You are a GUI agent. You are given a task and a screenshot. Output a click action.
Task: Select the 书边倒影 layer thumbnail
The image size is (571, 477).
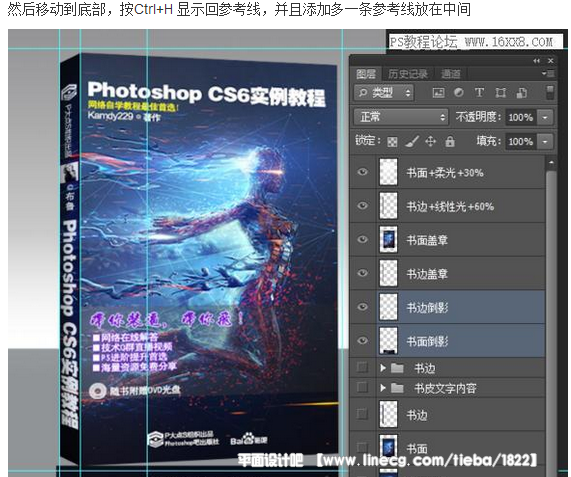[x=388, y=307]
